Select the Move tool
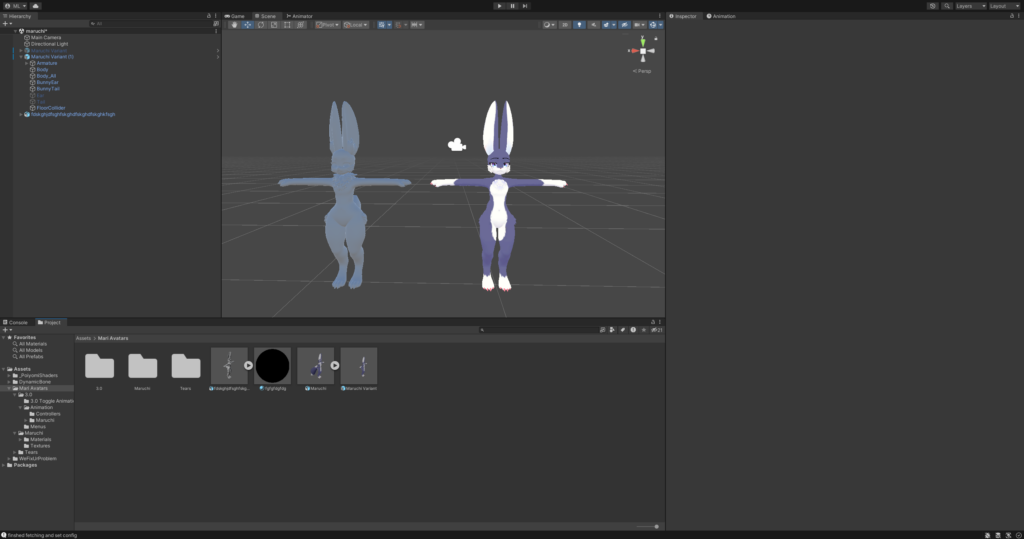 [247, 24]
